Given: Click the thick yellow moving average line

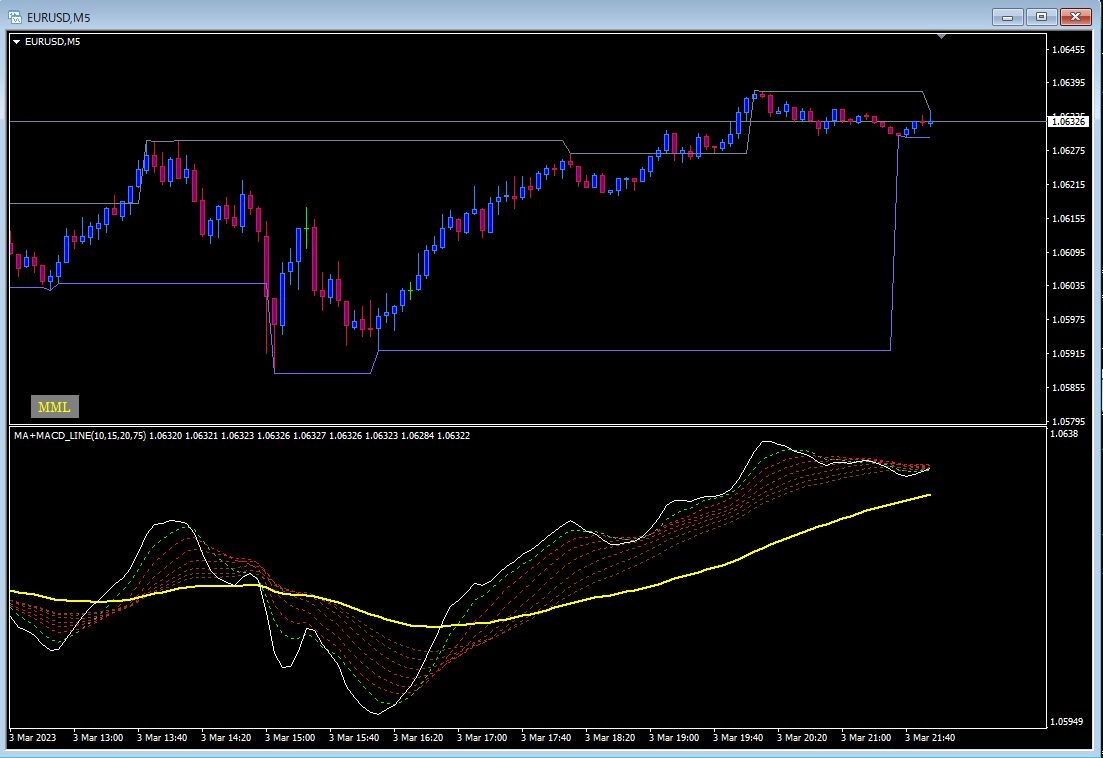Looking at the screenshot, I should [x=700, y=571].
